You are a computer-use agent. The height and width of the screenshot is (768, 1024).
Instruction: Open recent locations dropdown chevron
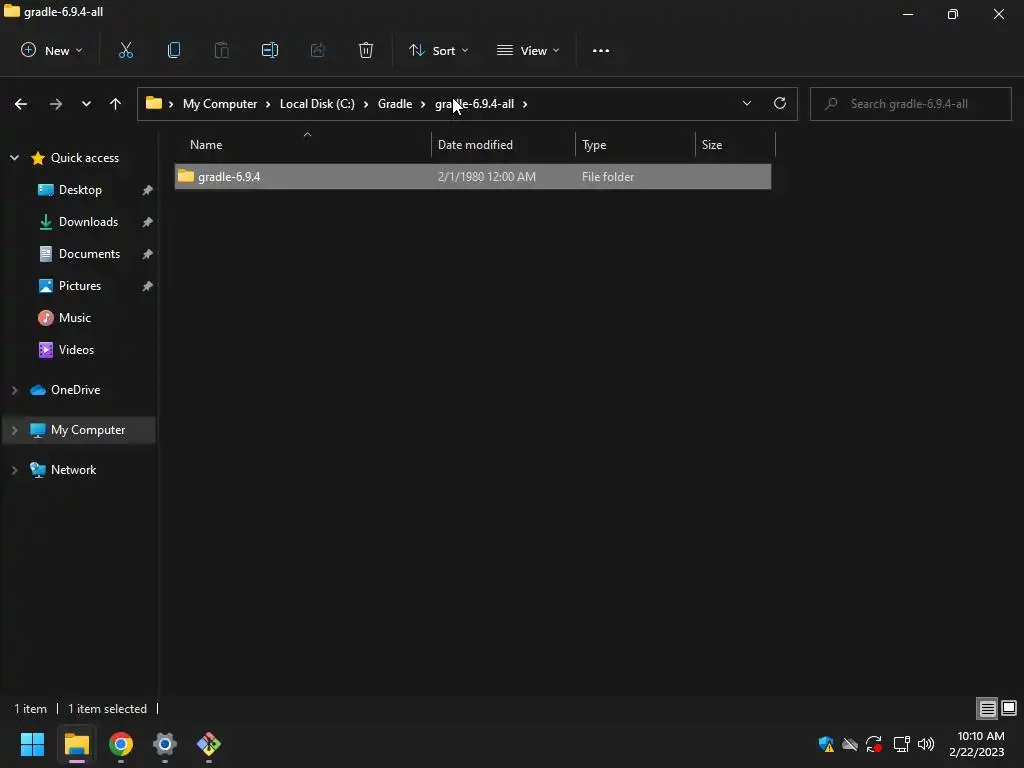tap(86, 104)
